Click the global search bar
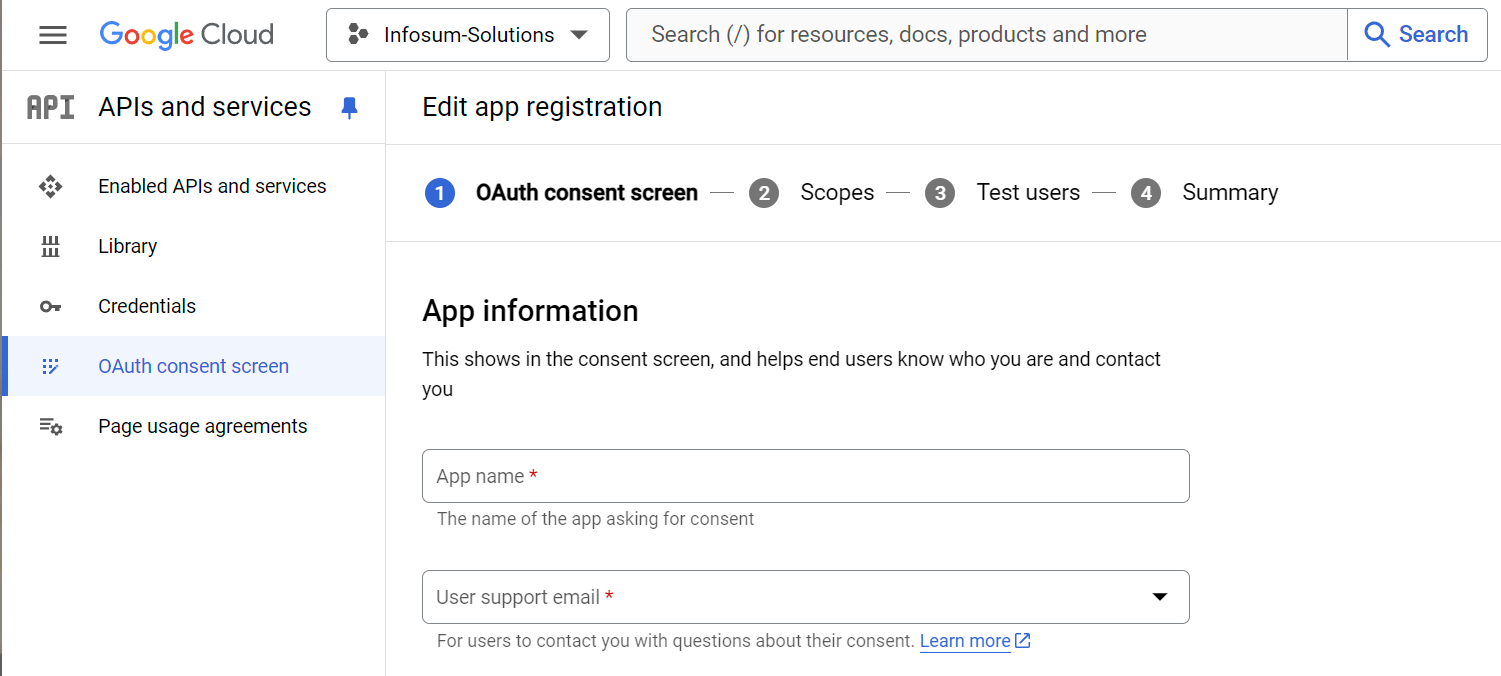The width and height of the screenshot is (1501, 676). [986, 34]
